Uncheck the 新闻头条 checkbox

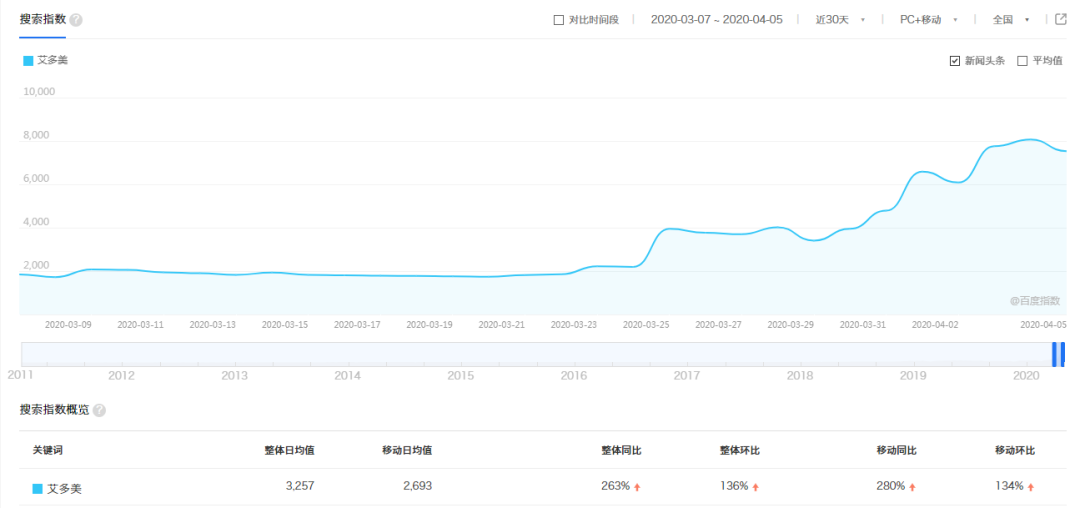click(955, 61)
